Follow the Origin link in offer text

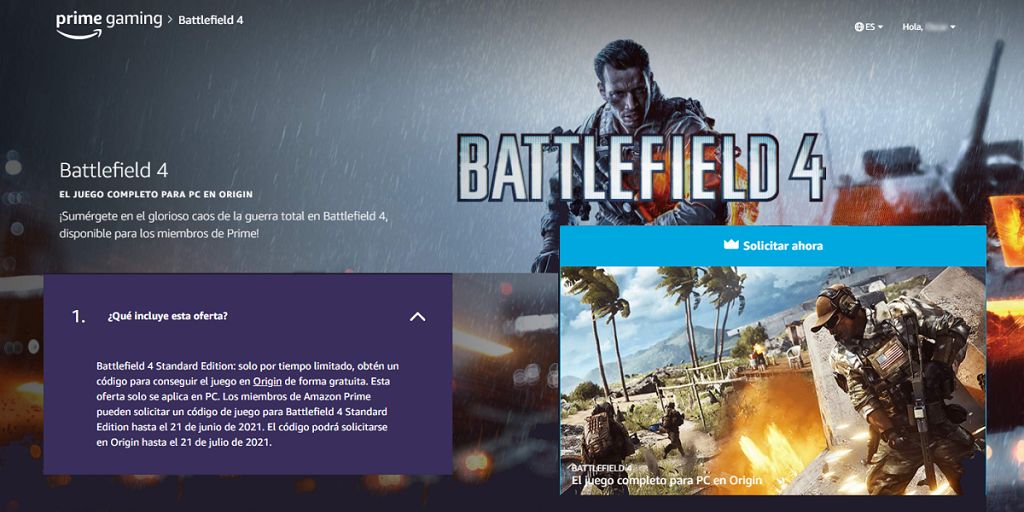(x=267, y=381)
